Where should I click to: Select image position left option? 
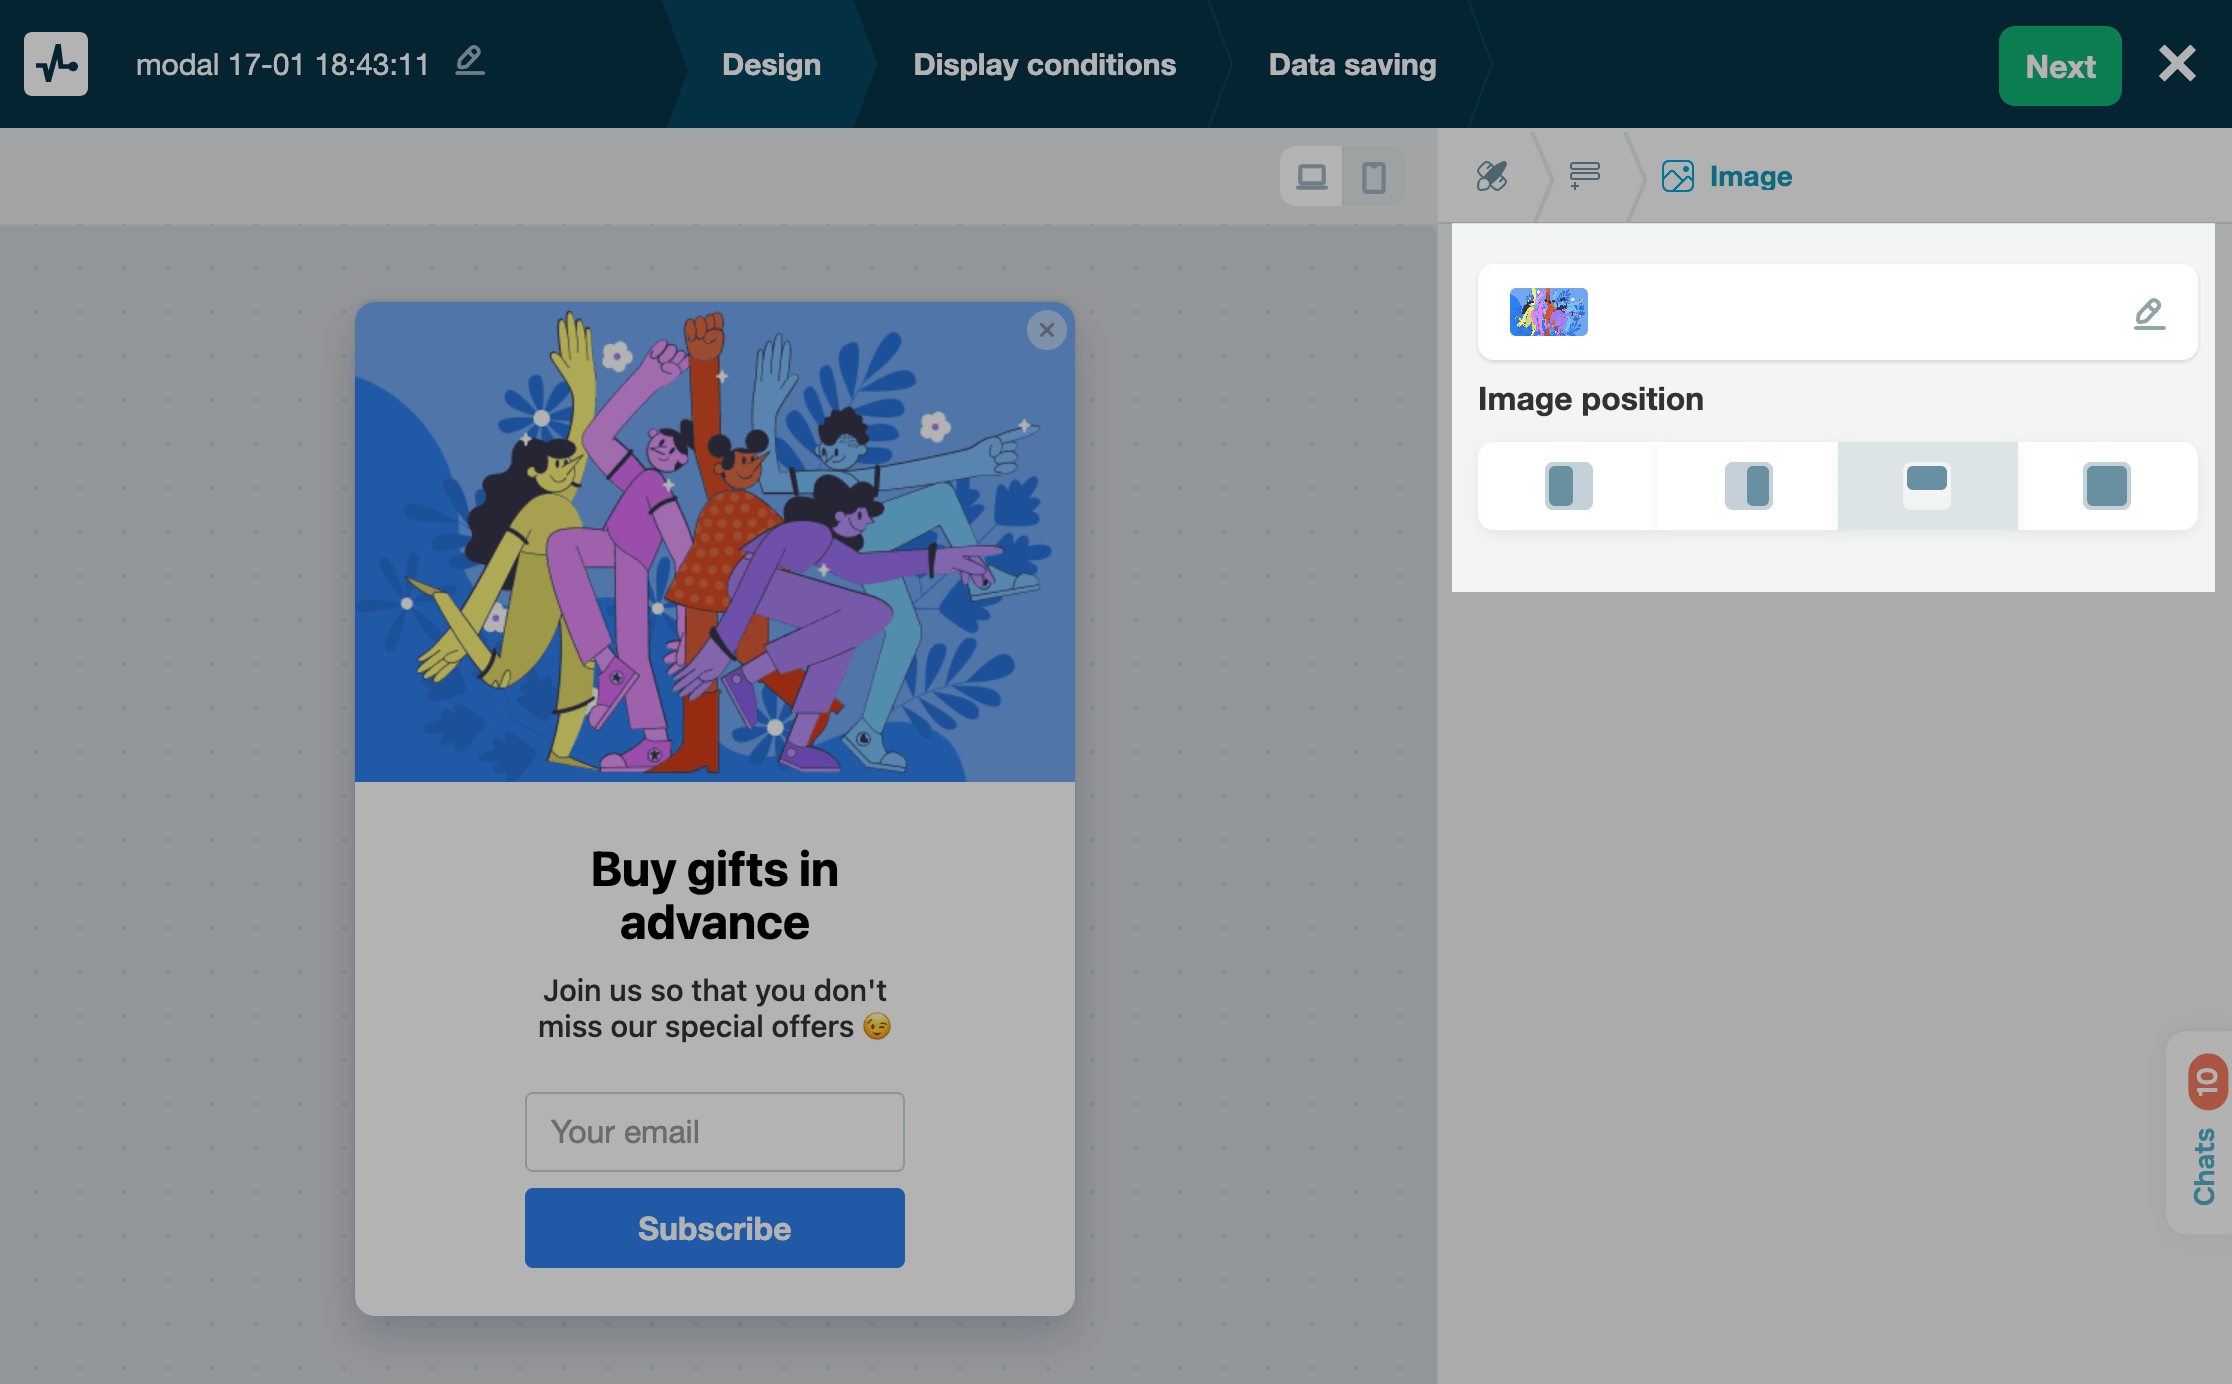[1567, 486]
